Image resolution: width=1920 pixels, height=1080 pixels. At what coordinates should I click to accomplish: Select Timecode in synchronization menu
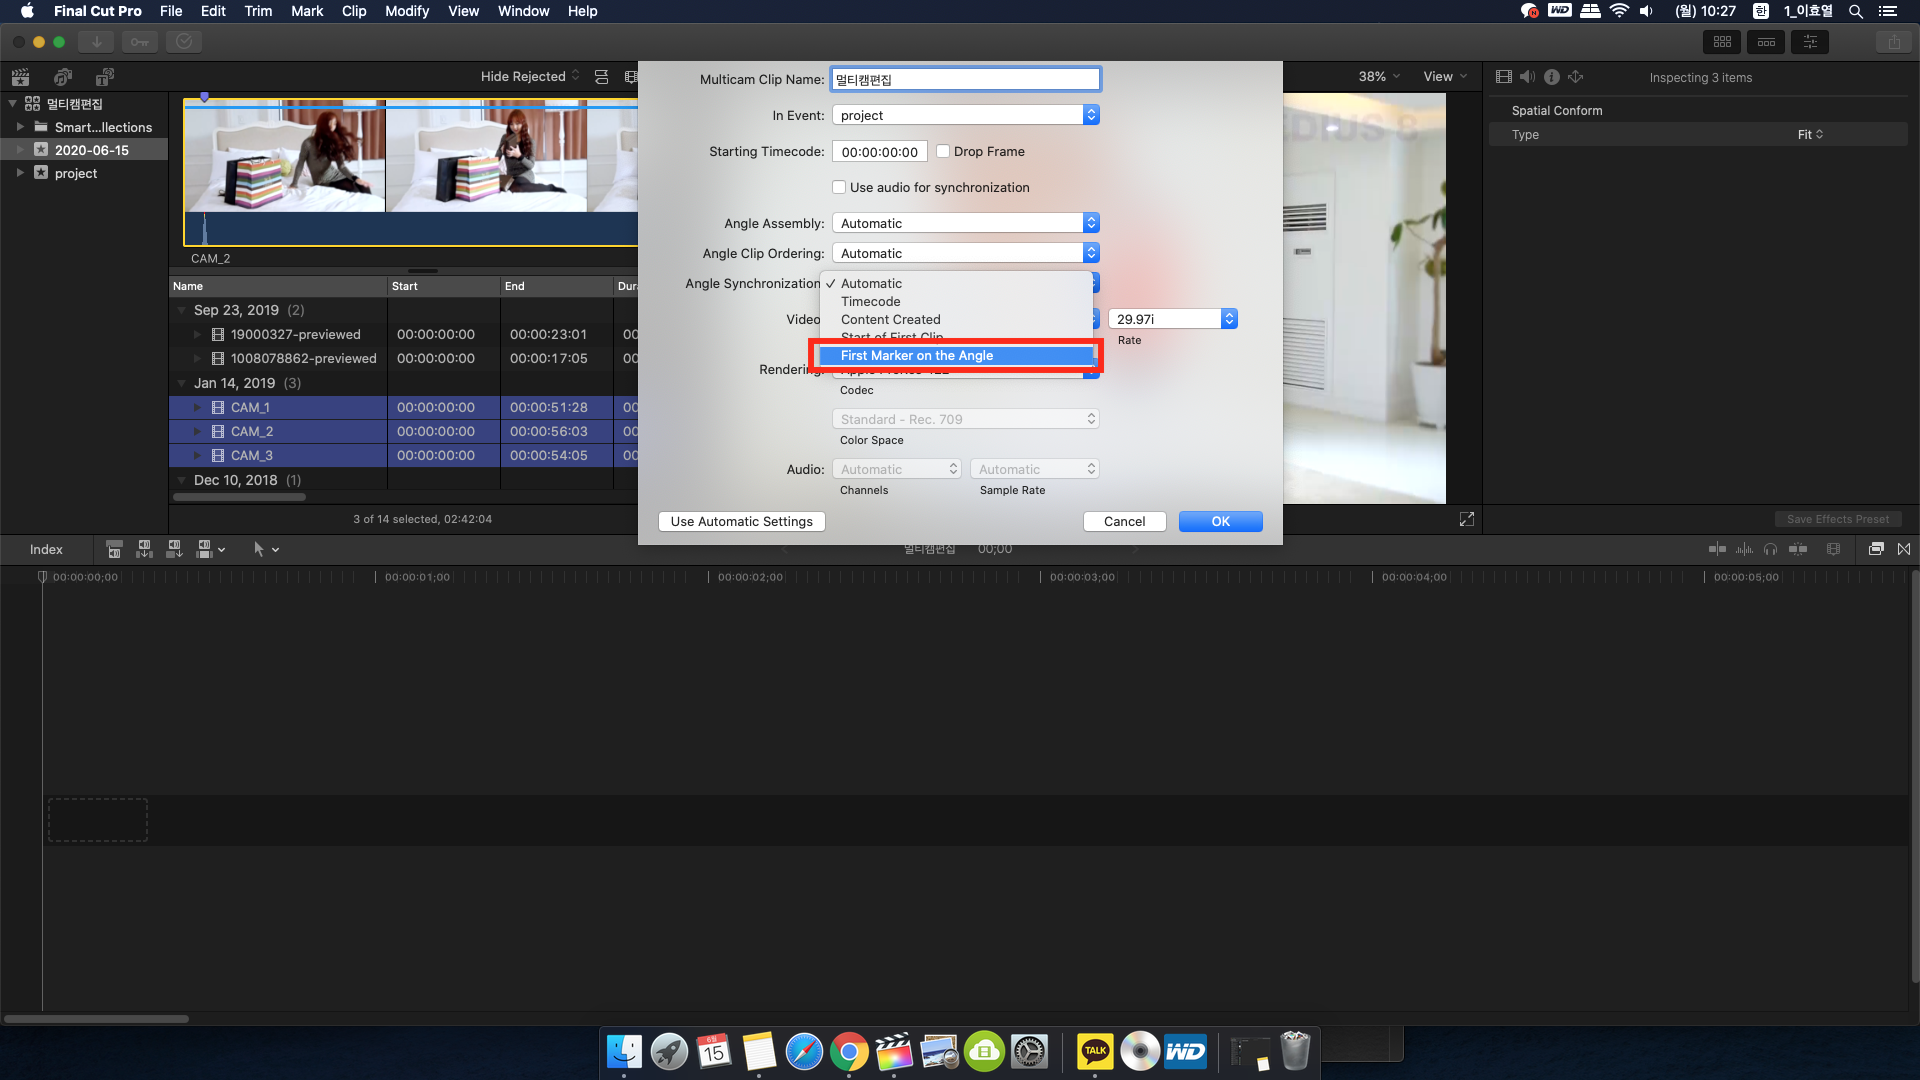pos(870,301)
